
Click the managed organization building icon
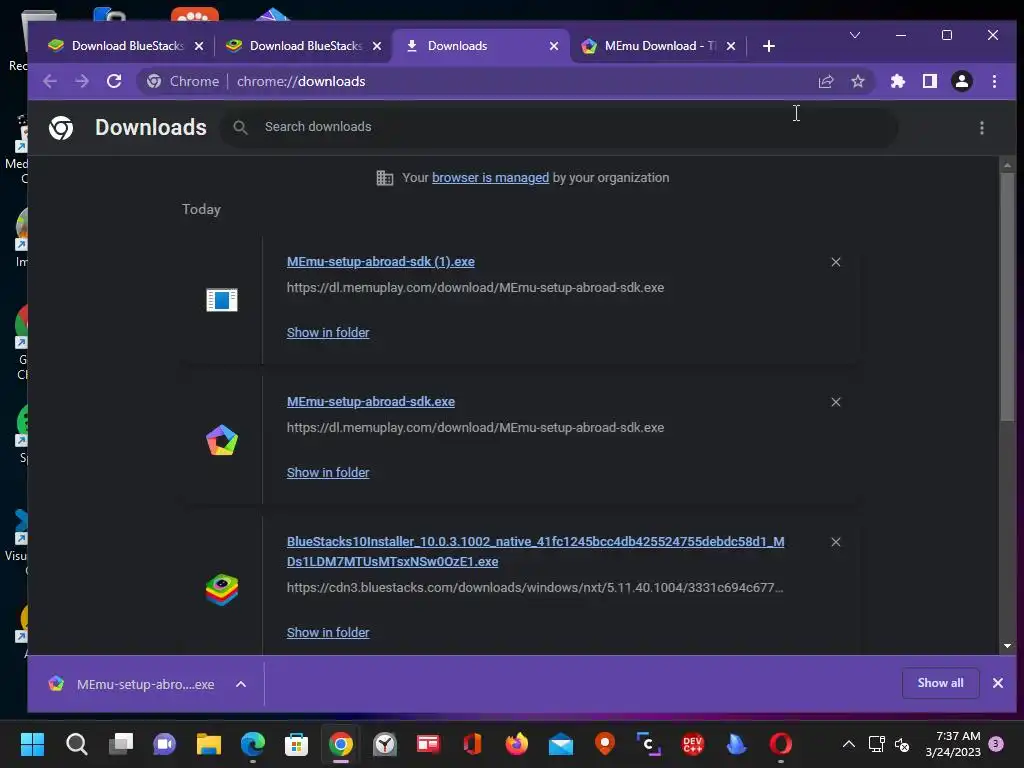[385, 178]
